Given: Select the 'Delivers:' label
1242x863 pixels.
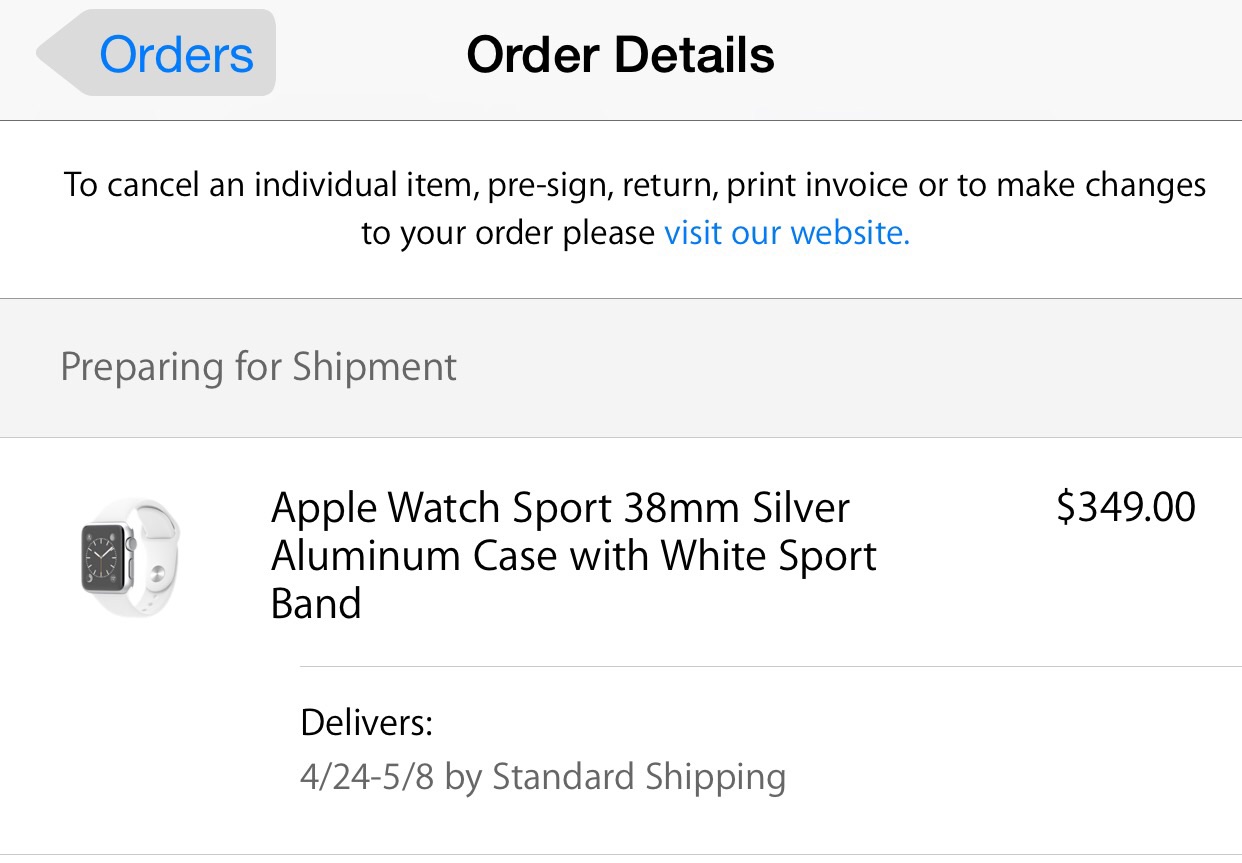Looking at the screenshot, I should (x=366, y=723).
